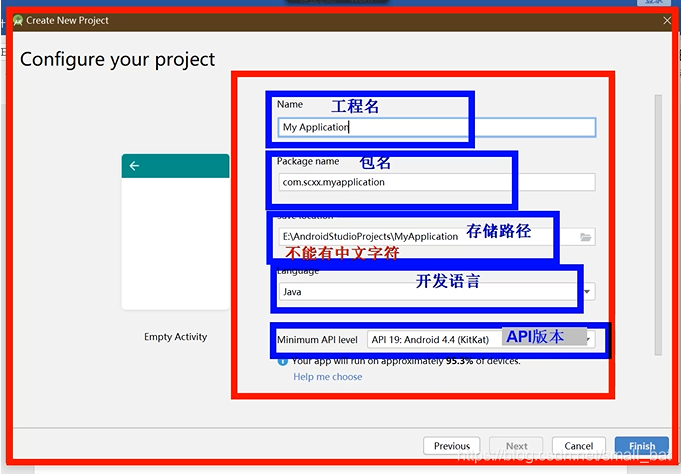Click the Configure your project heading
682x474 pixels.
pos(117,60)
